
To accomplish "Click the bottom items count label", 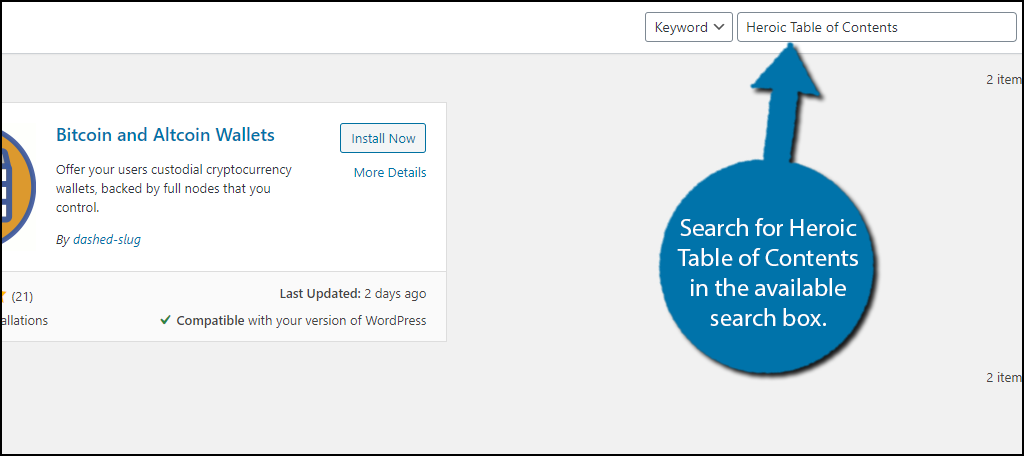I will (x=1004, y=377).
